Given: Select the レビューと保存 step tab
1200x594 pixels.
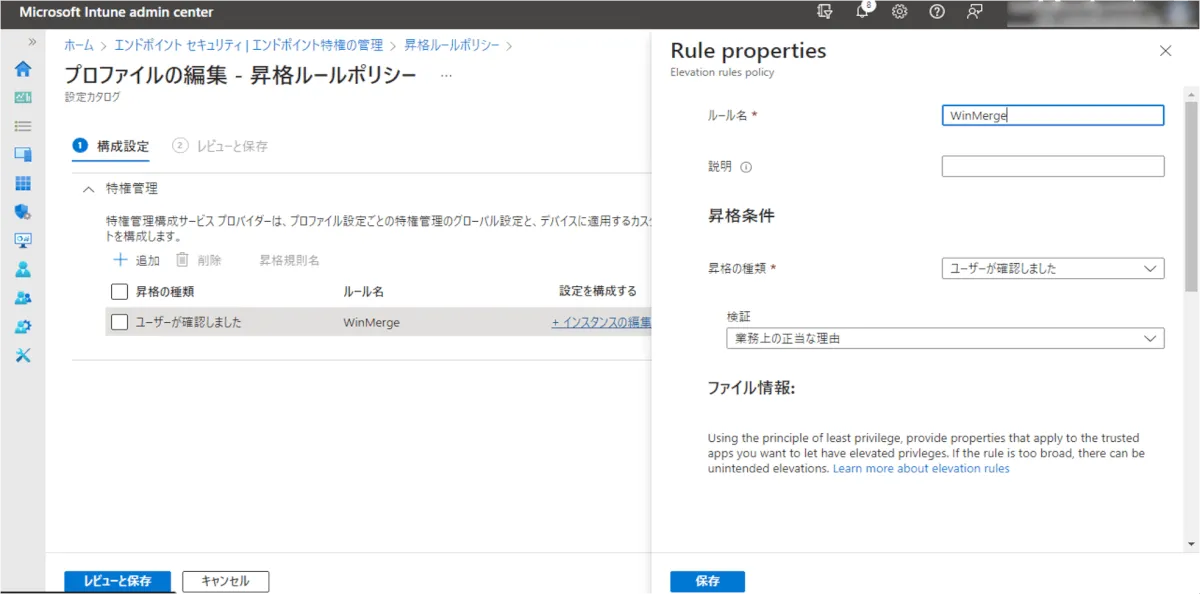Looking at the screenshot, I should click(x=220, y=146).
